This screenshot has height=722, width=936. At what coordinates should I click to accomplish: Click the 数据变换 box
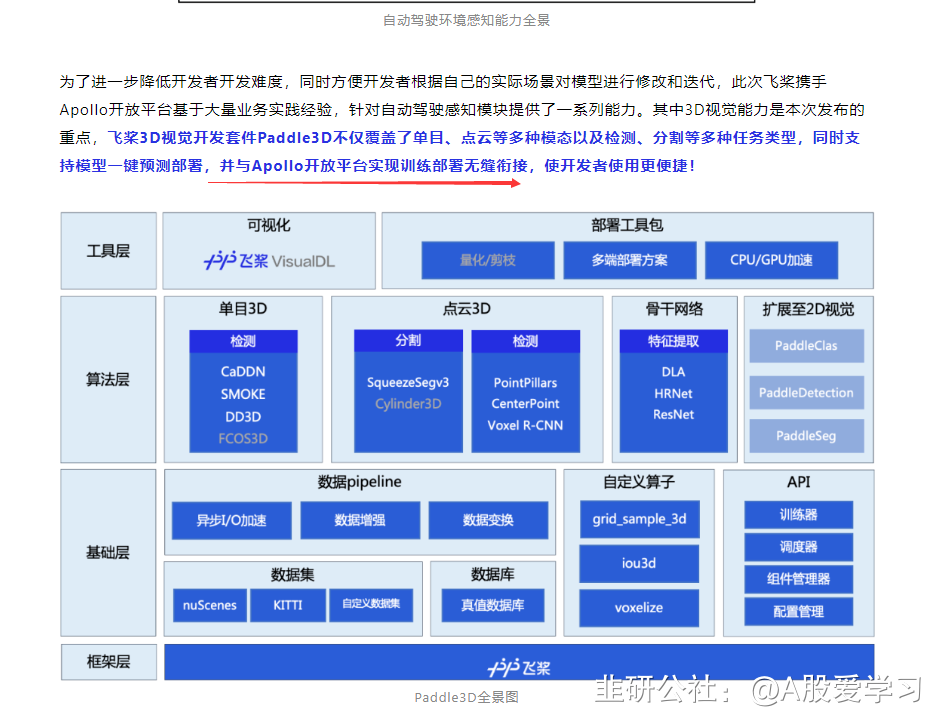(488, 520)
